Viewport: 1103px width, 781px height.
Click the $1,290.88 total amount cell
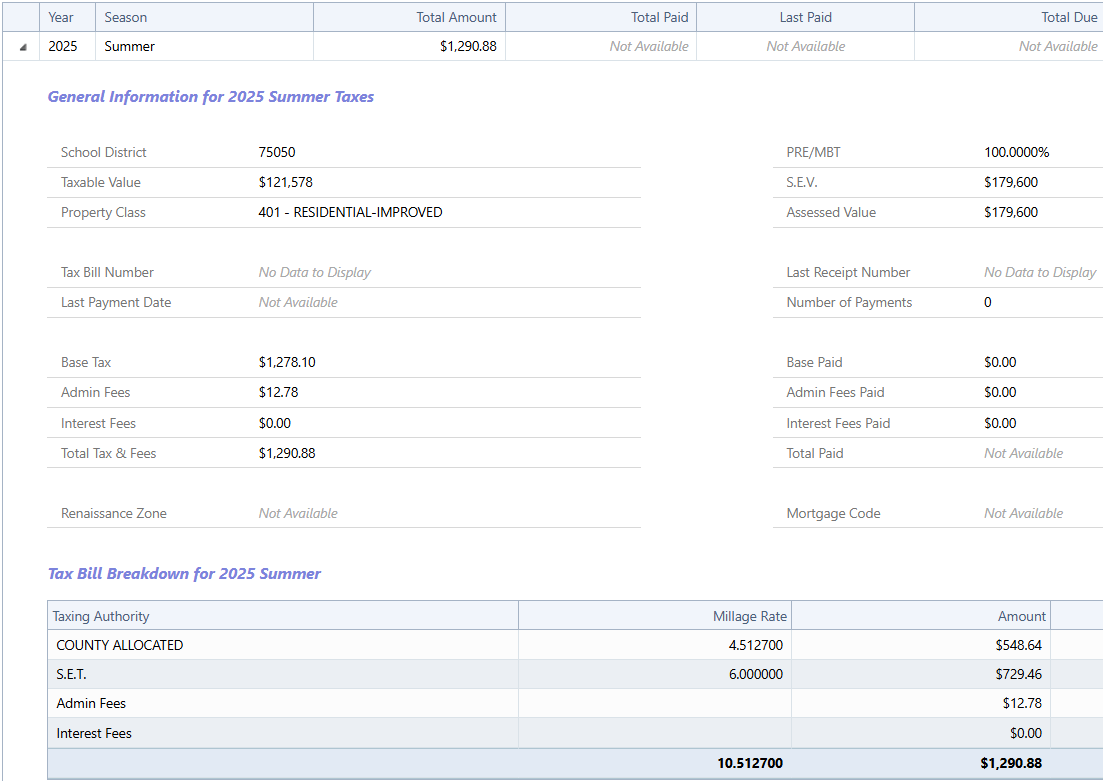click(468, 46)
